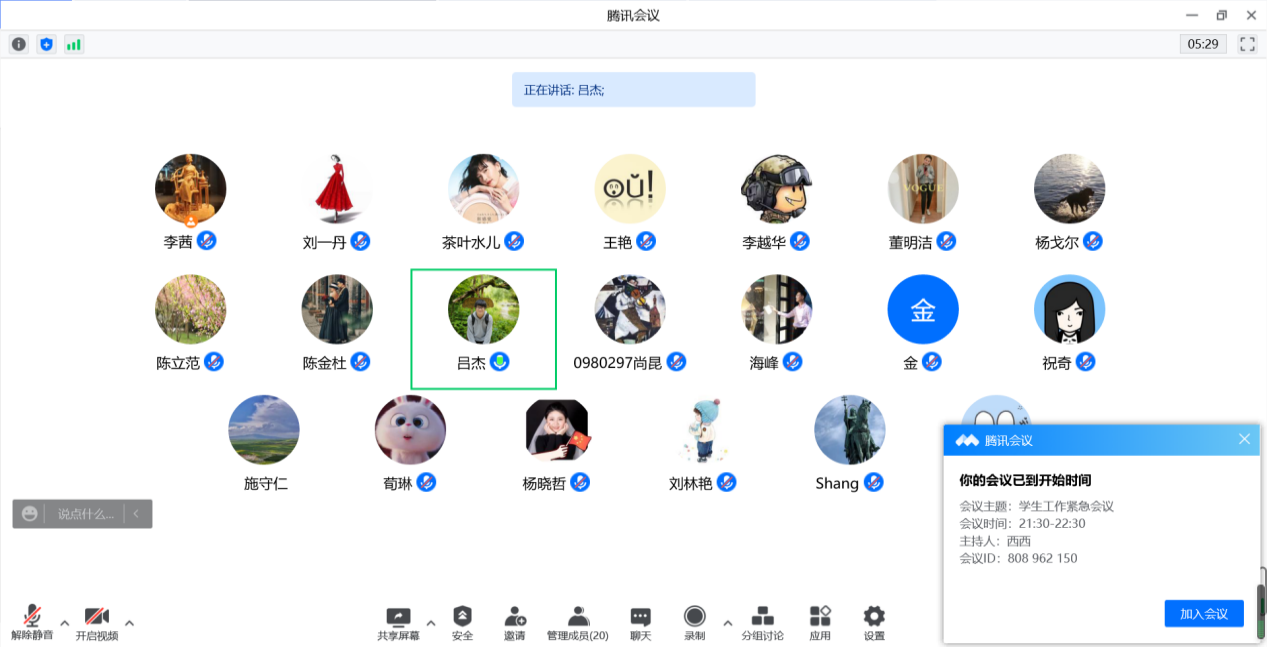Image resolution: width=1267 pixels, height=647 pixels.
Task: Open the 安全 security options
Action: 462,622
